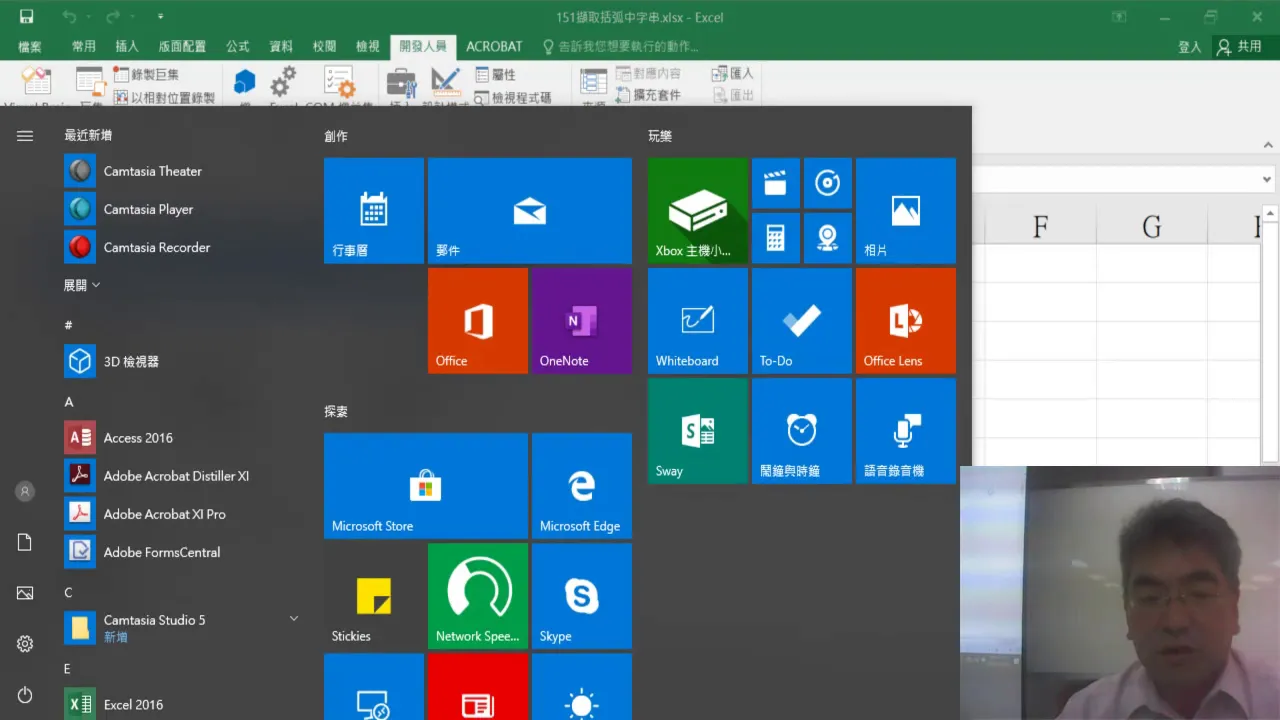Image resolution: width=1280 pixels, height=720 pixels.
Task: Open the To-Do tile
Action: [x=802, y=321]
